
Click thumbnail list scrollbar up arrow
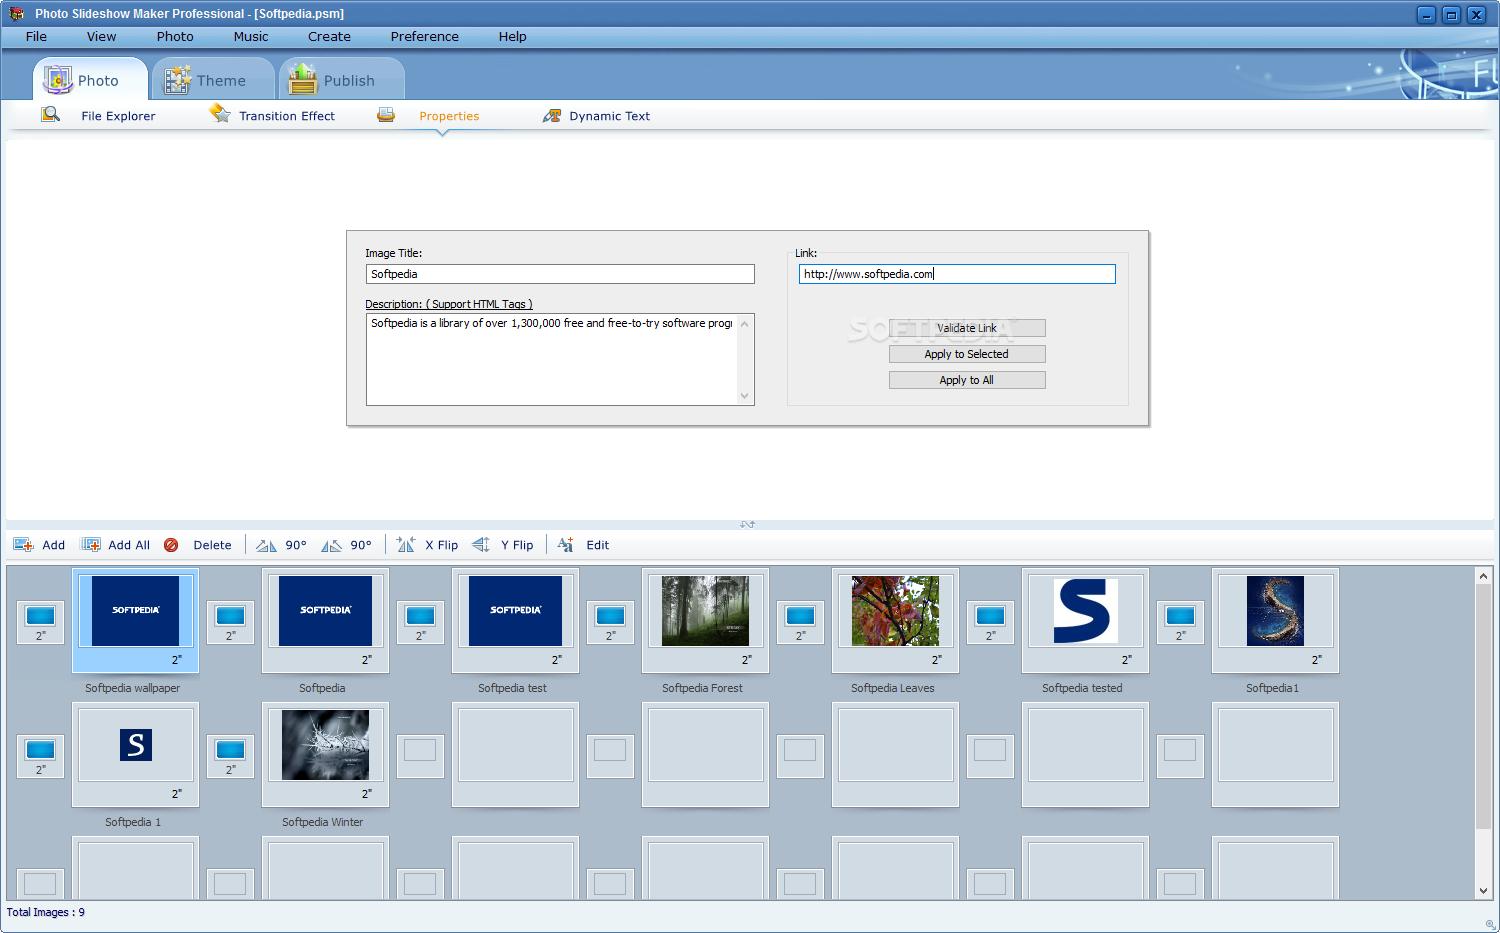(1483, 576)
